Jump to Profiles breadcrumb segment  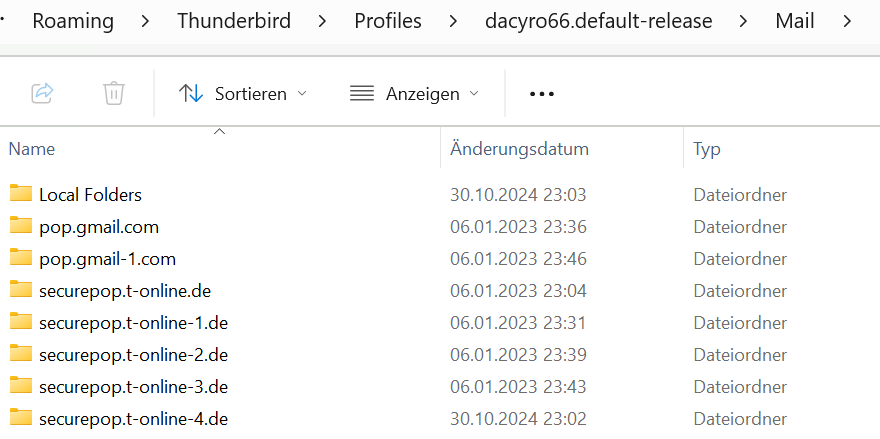coord(388,20)
